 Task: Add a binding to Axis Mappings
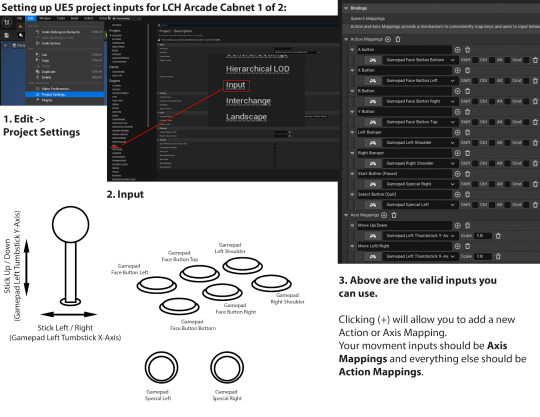(x=384, y=215)
